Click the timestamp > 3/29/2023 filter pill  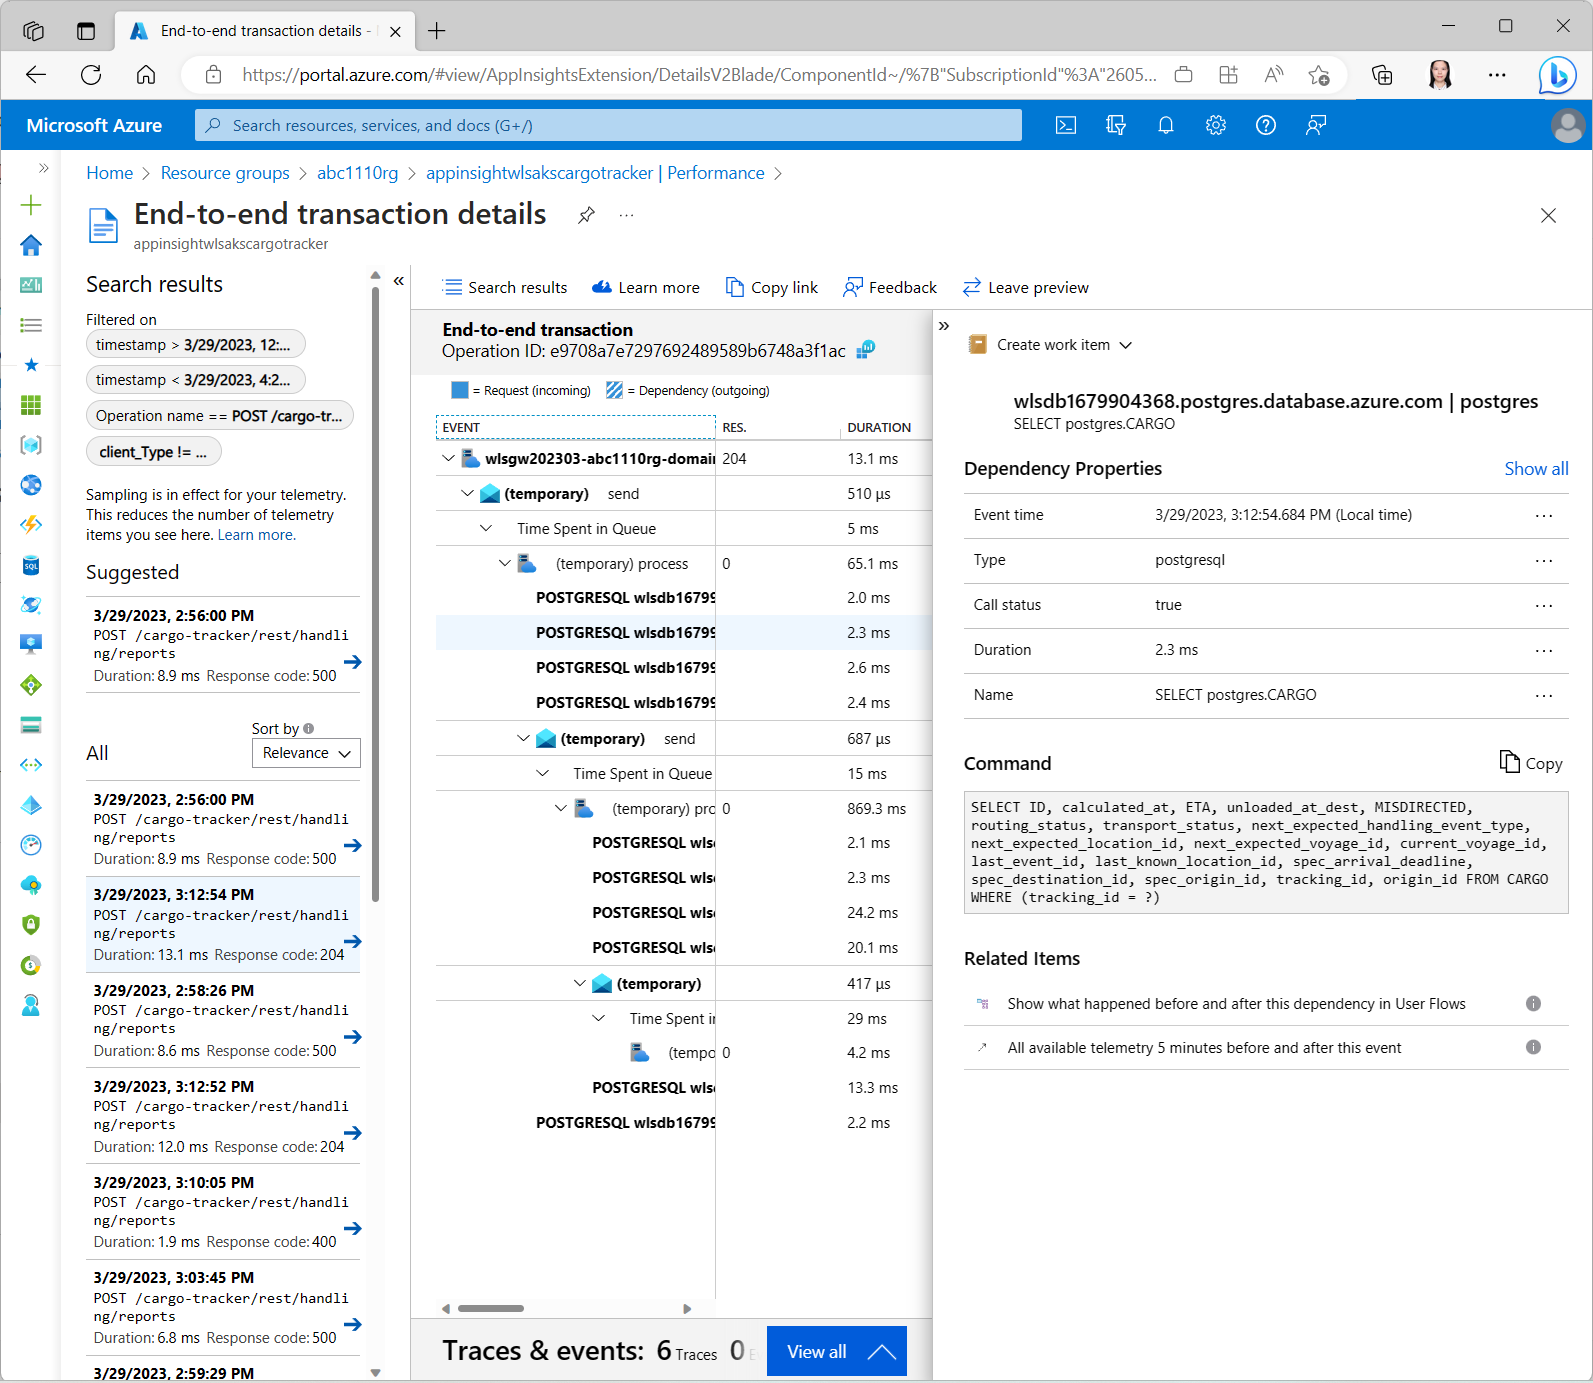click(195, 345)
